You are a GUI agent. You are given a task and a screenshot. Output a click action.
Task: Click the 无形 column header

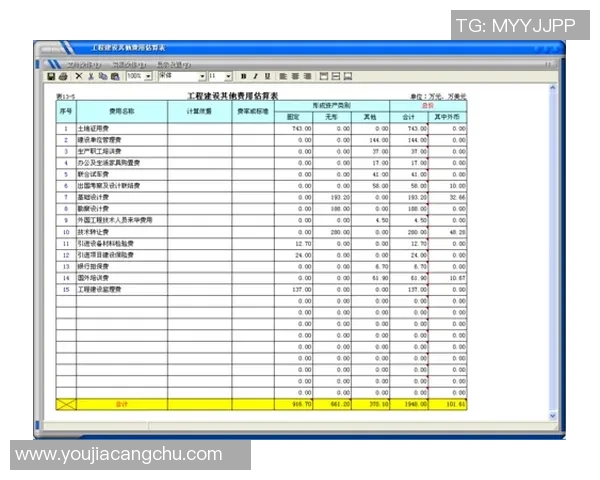click(x=332, y=117)
